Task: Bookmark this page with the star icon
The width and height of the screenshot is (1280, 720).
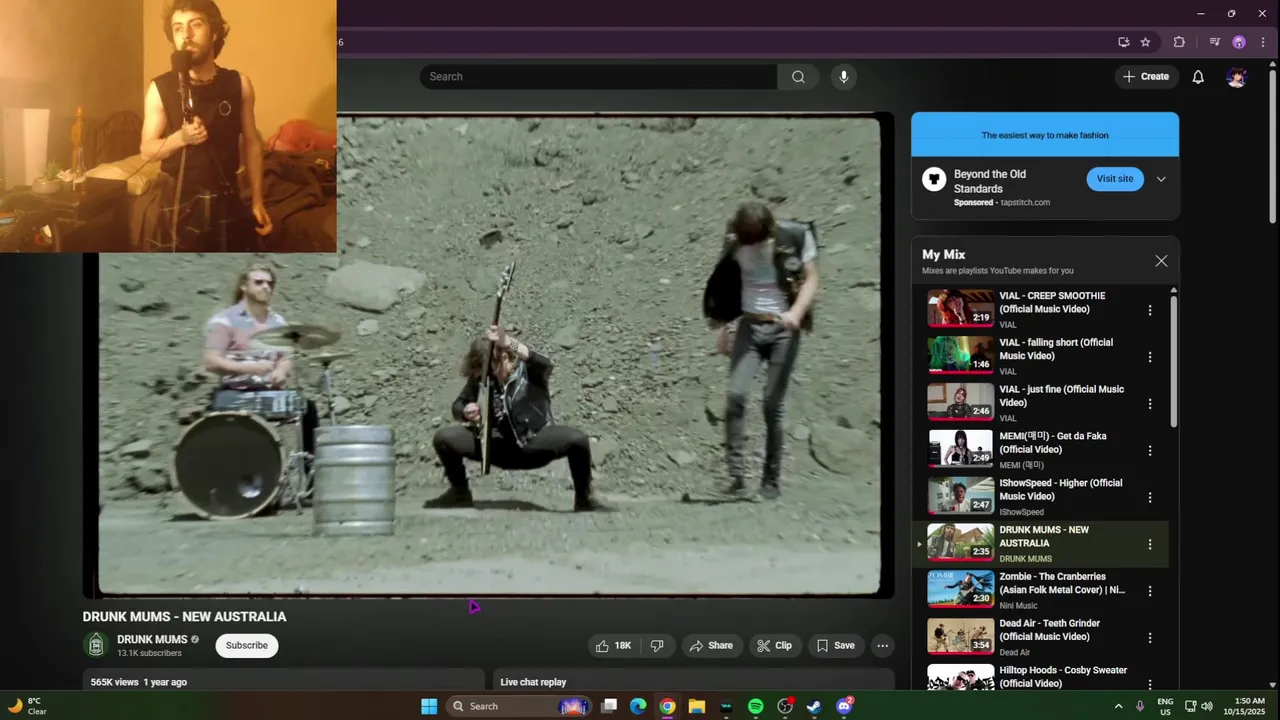Action: (1146, 42)
